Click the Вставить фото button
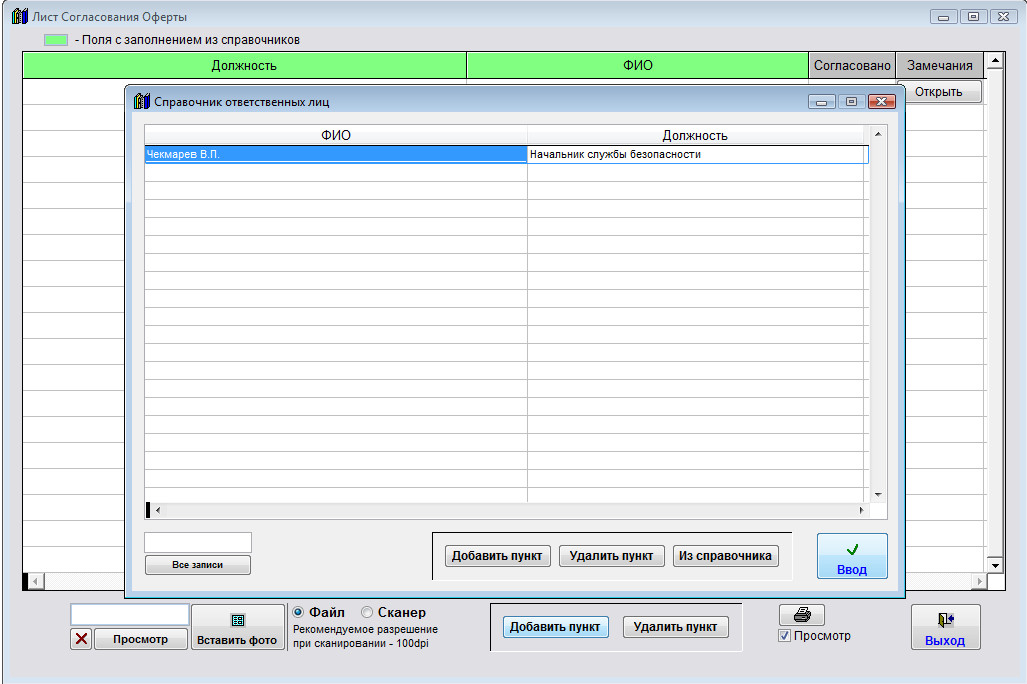The width and height of the screenshot is (1027, 684). coord(237,627)
